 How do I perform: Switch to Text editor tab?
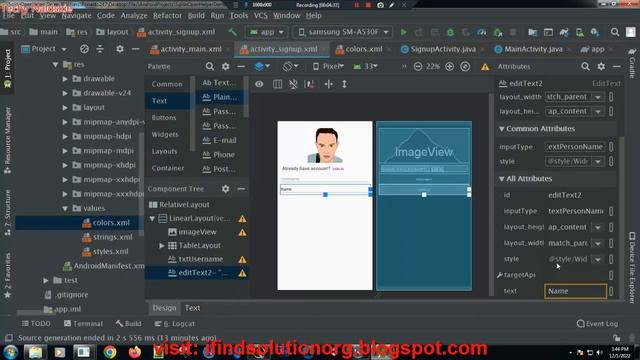coord(192,308)
